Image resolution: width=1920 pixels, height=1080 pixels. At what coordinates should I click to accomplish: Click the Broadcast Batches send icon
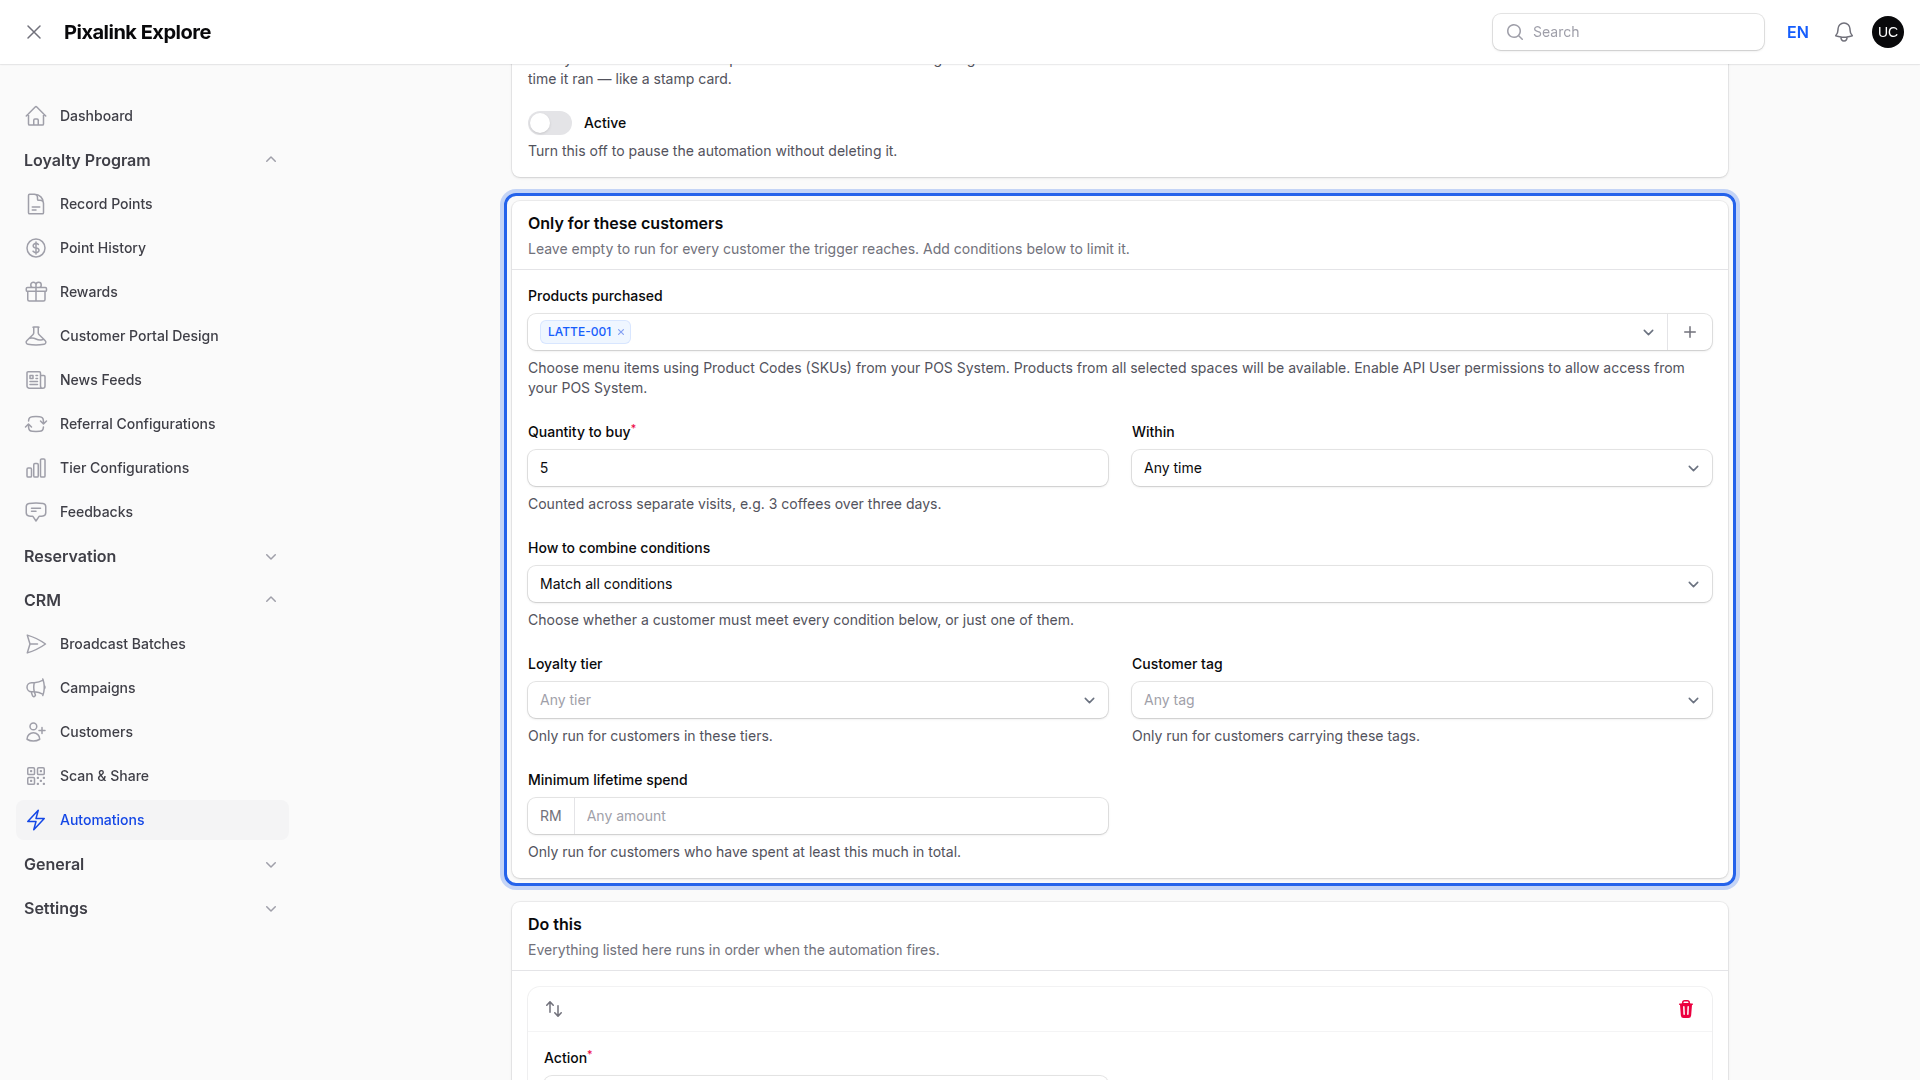pyautogui.click(x=36, y=644)
